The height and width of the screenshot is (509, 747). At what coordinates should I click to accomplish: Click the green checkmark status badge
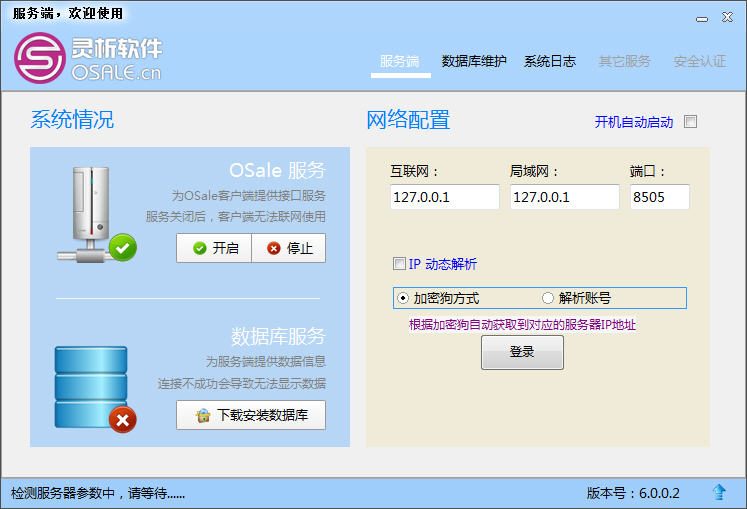(122, 247)
